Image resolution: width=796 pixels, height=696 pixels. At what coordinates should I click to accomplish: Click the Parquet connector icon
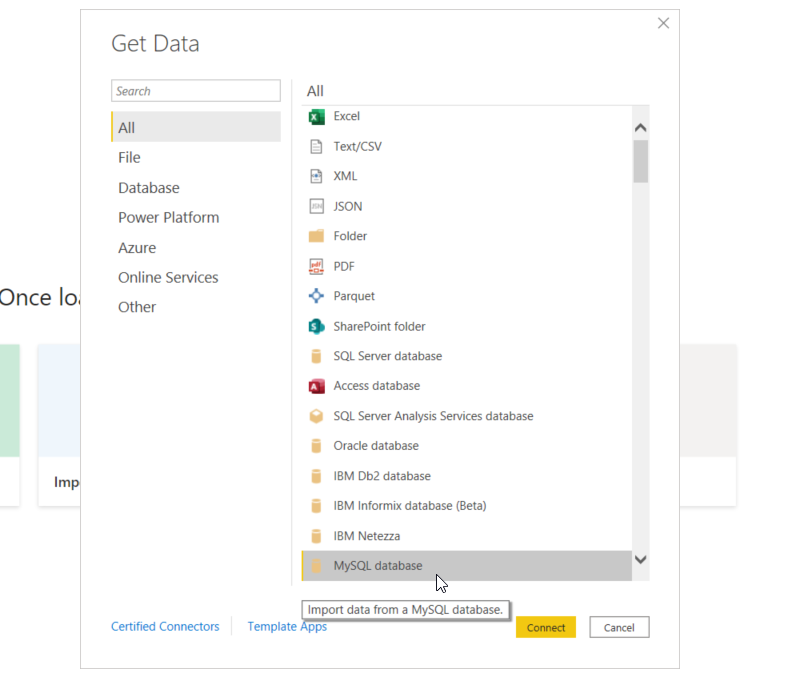pos(316,296)
